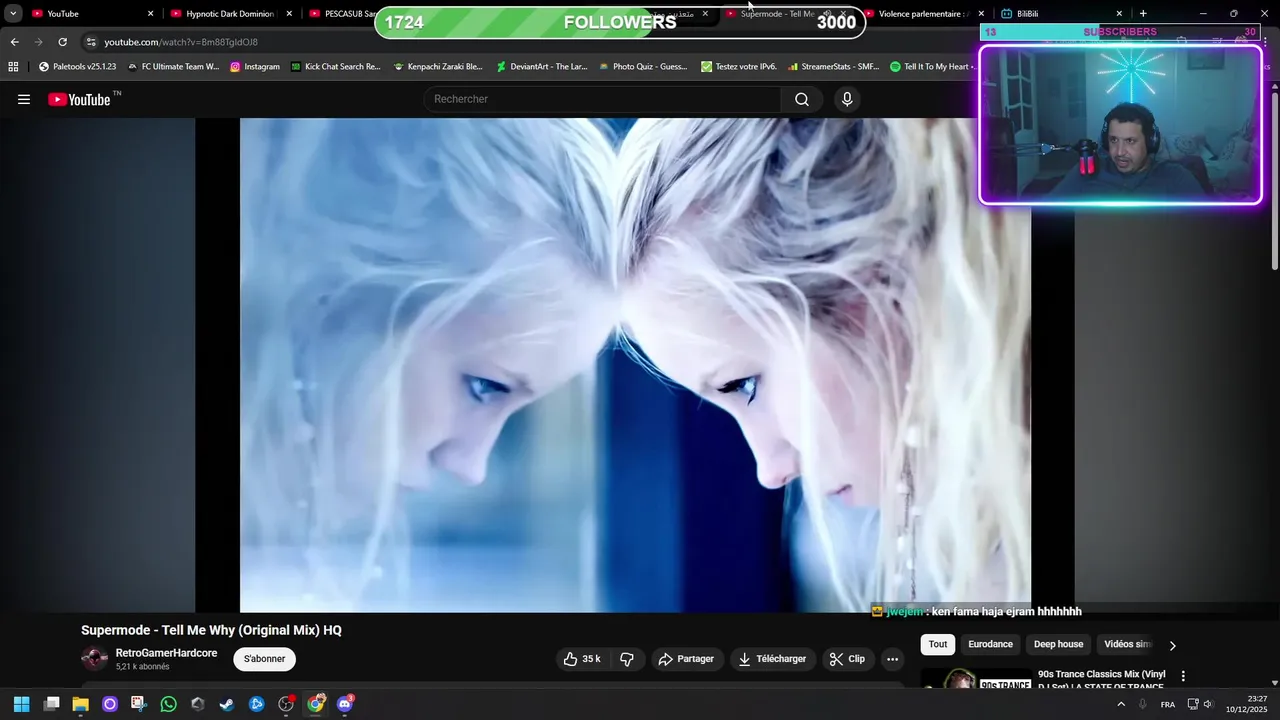Click the S'abonner button
The width and height of the screenshot is (1280, 720).
[265, 659]
